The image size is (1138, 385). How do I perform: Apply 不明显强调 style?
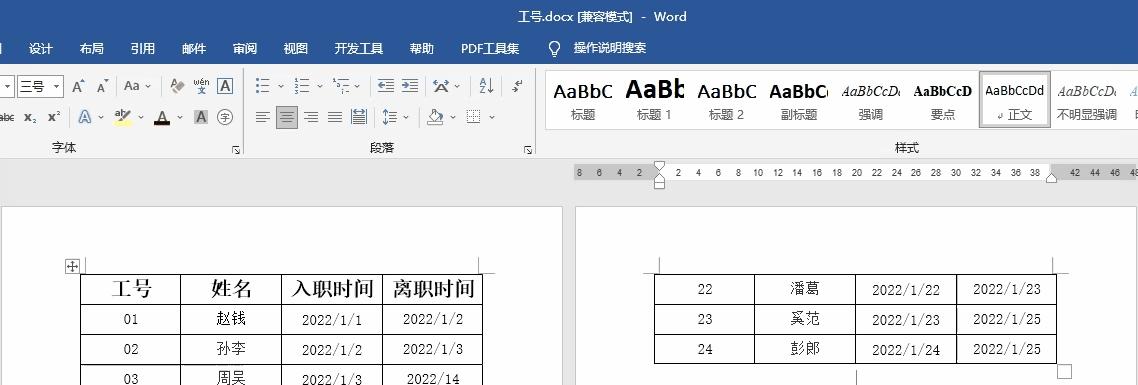1086,100
